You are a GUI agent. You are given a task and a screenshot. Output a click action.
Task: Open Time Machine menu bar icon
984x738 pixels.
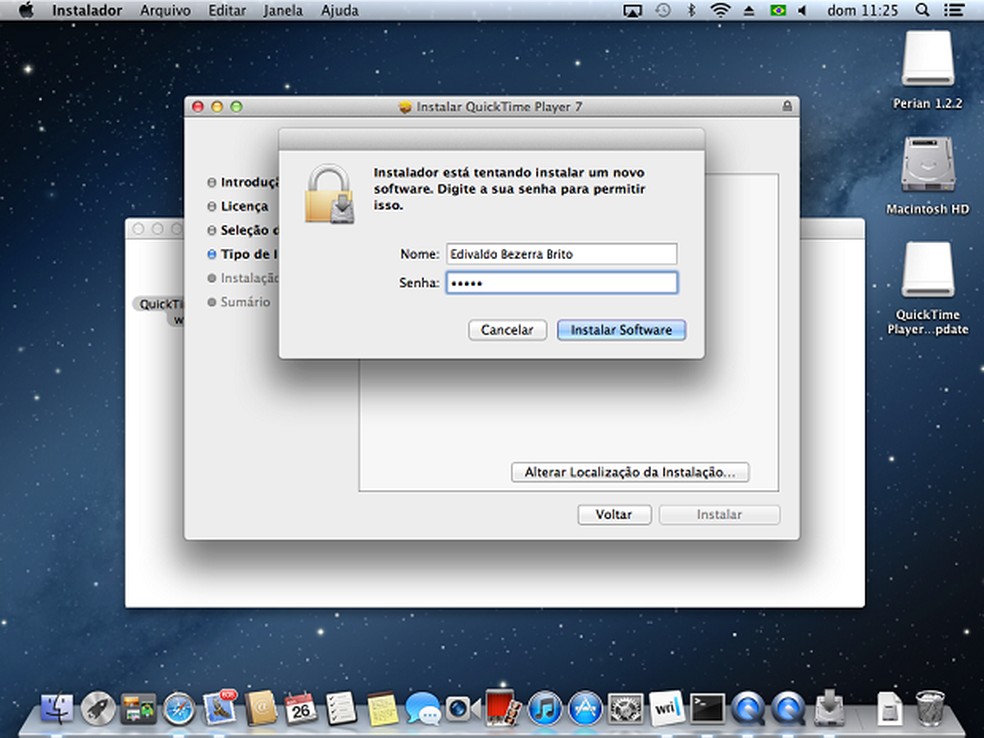tap(663, 10)
